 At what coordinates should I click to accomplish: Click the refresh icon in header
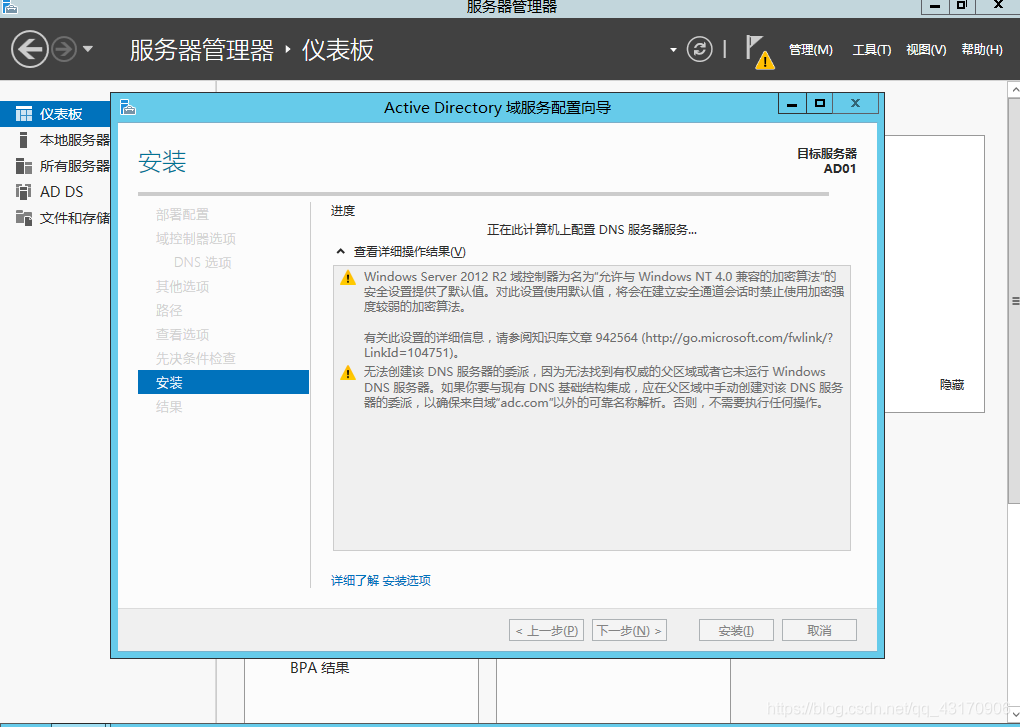(700, 49)
